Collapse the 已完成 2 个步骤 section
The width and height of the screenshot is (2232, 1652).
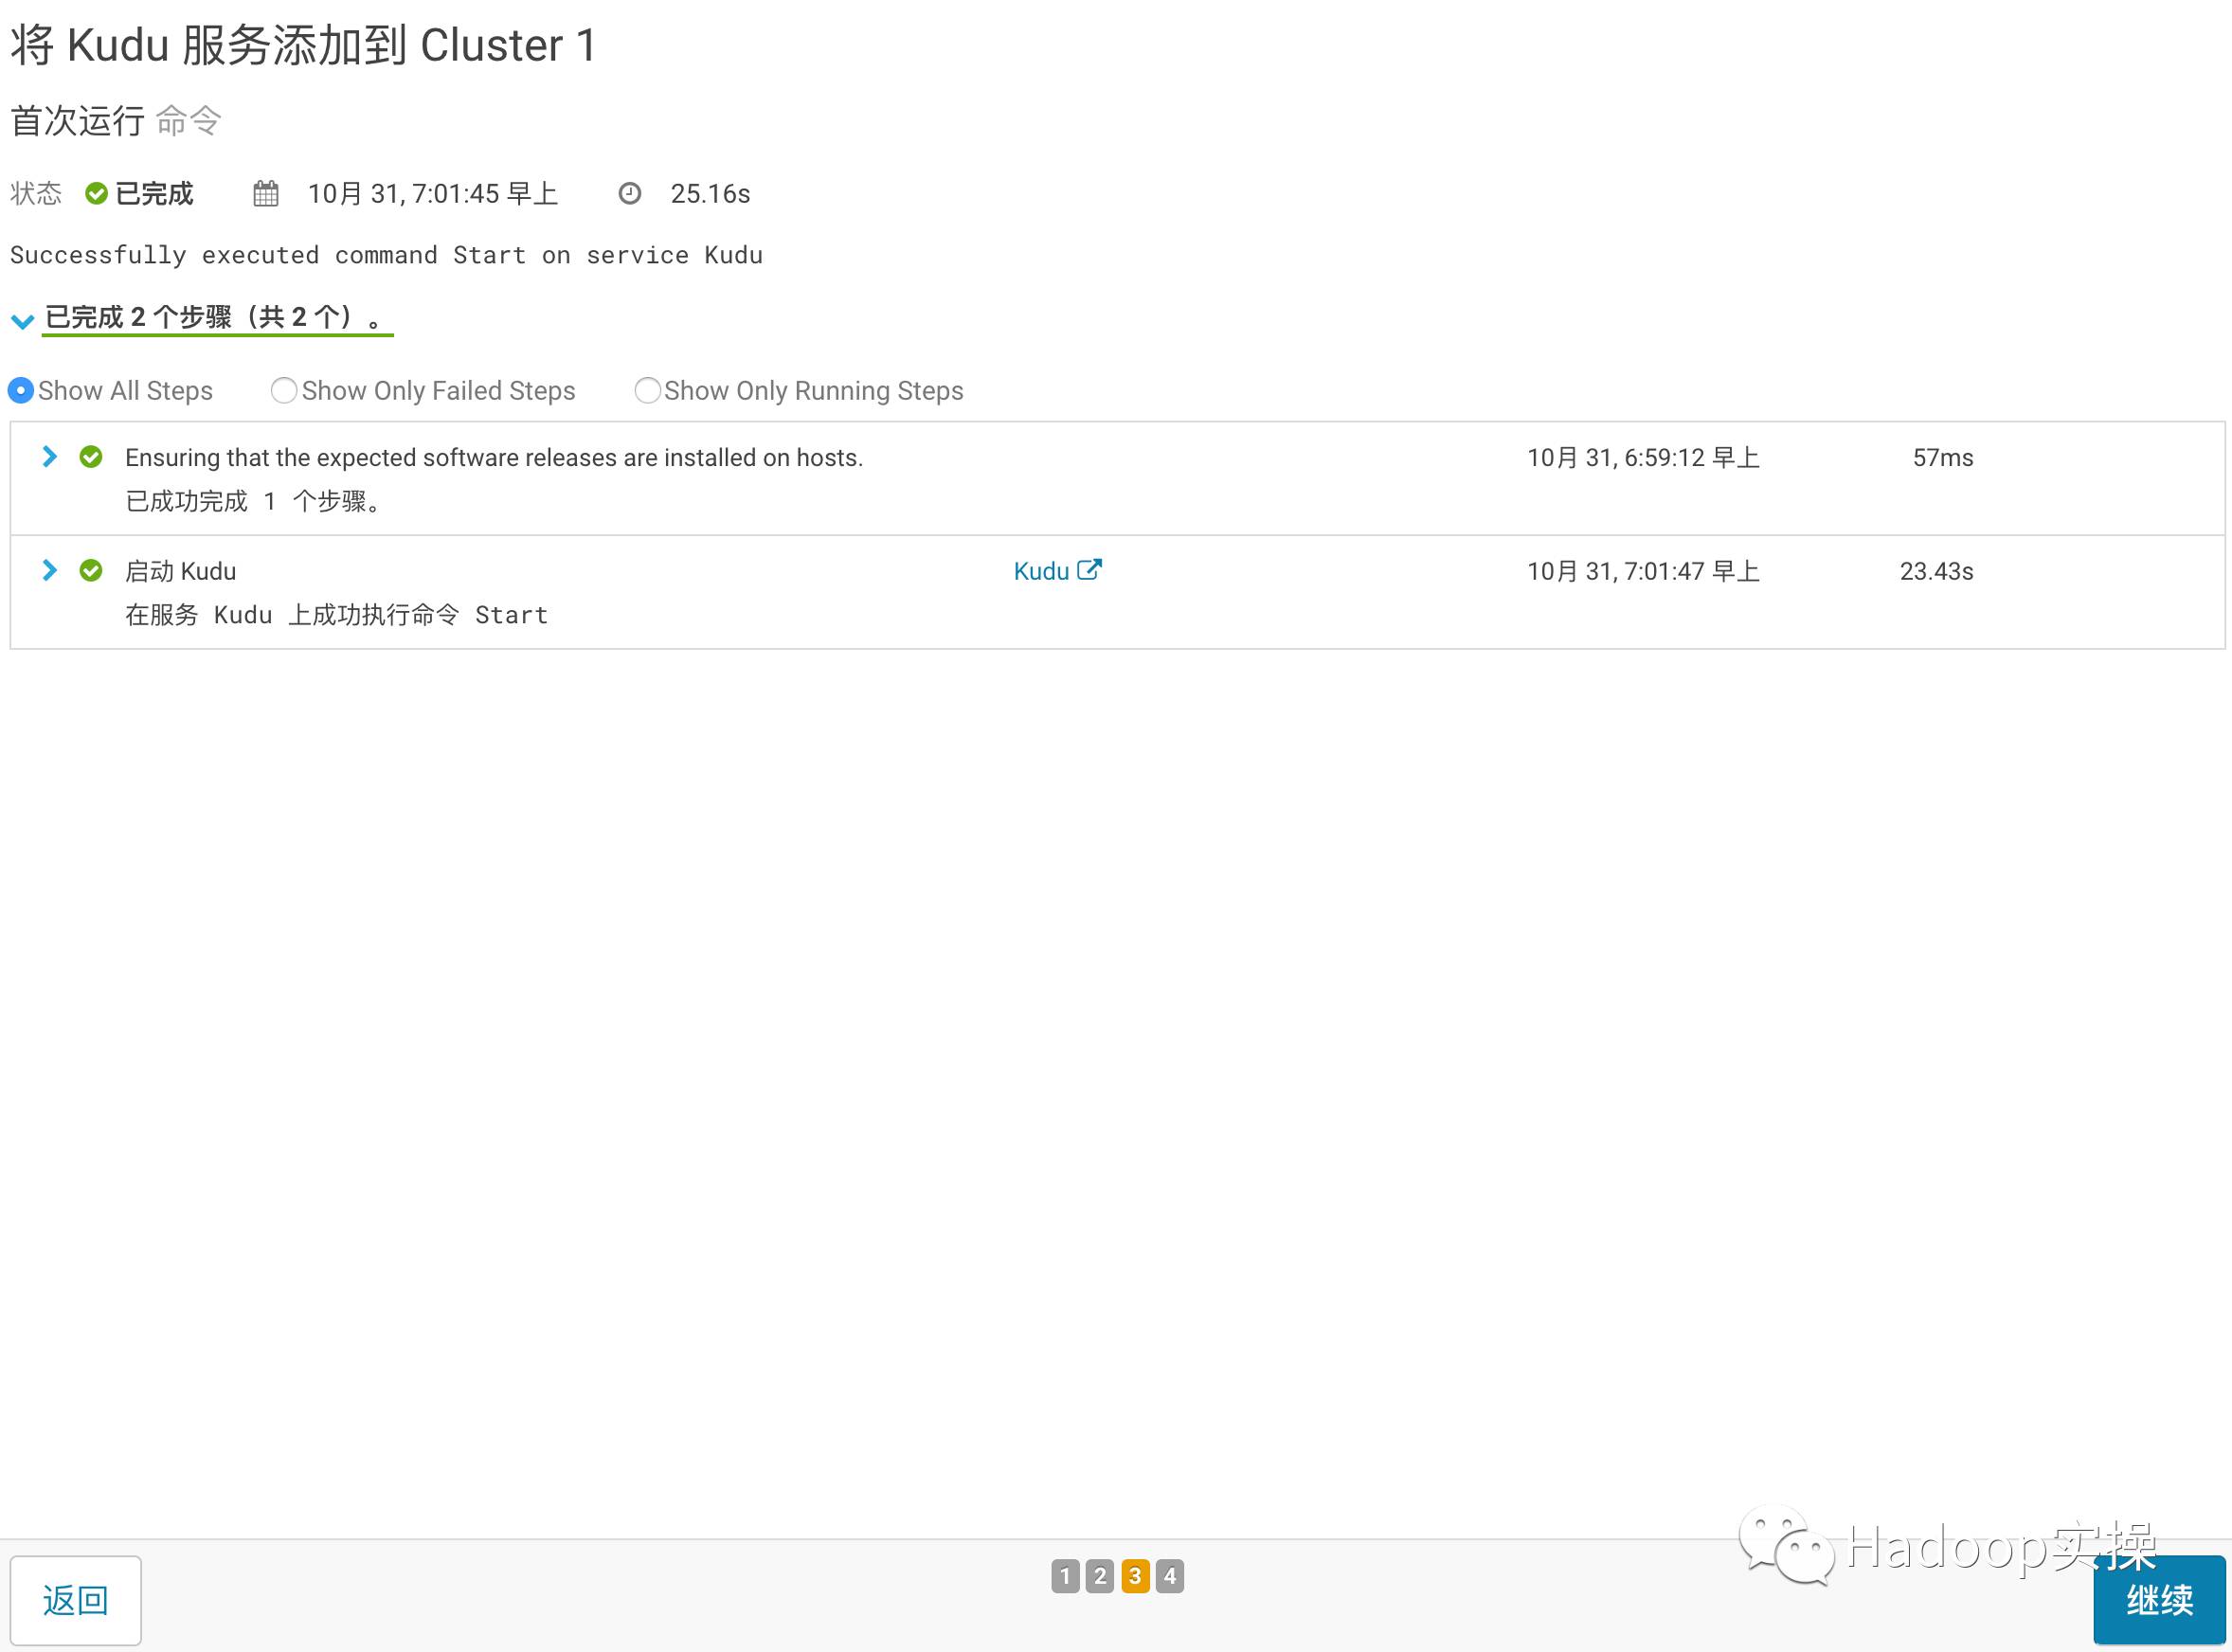(x=25, y=317)
